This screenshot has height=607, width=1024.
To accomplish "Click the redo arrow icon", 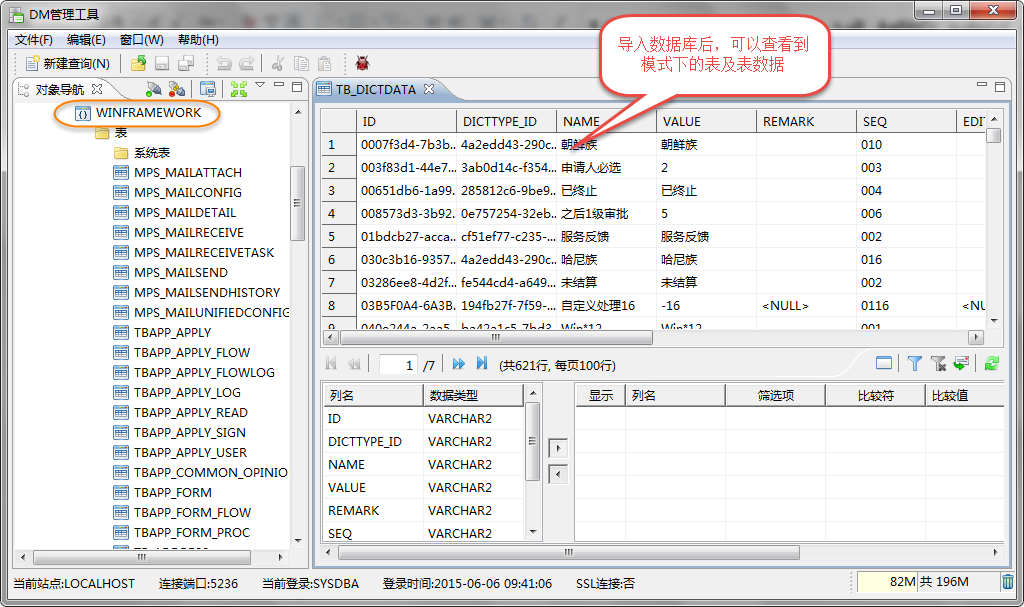I will [247, 63].
